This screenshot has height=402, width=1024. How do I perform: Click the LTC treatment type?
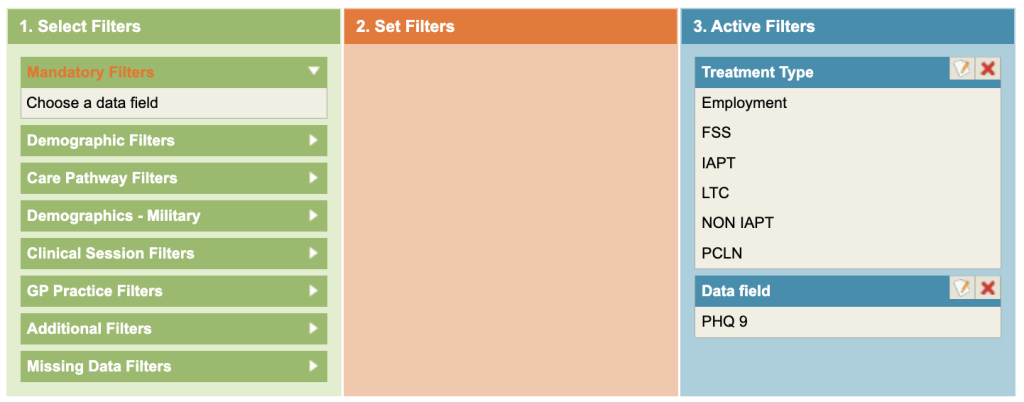point(716,192)
